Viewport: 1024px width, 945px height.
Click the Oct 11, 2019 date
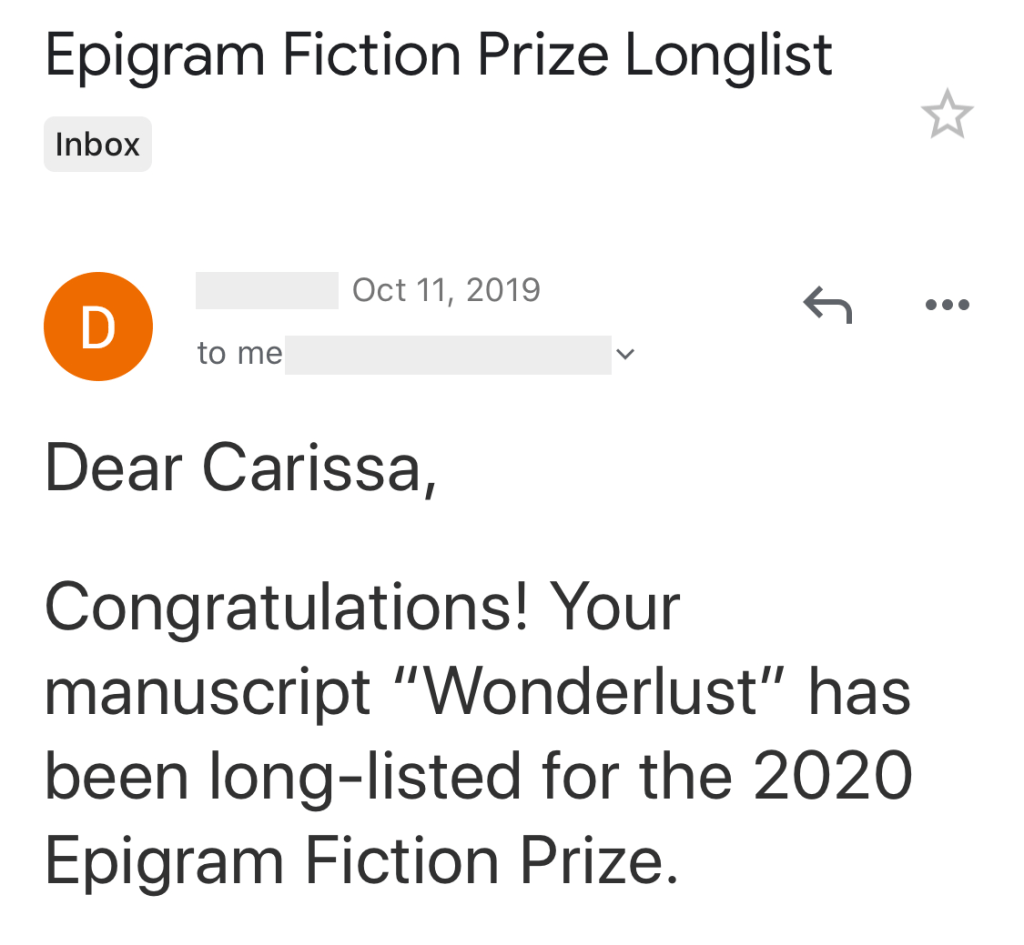click(x=446, y=290)
